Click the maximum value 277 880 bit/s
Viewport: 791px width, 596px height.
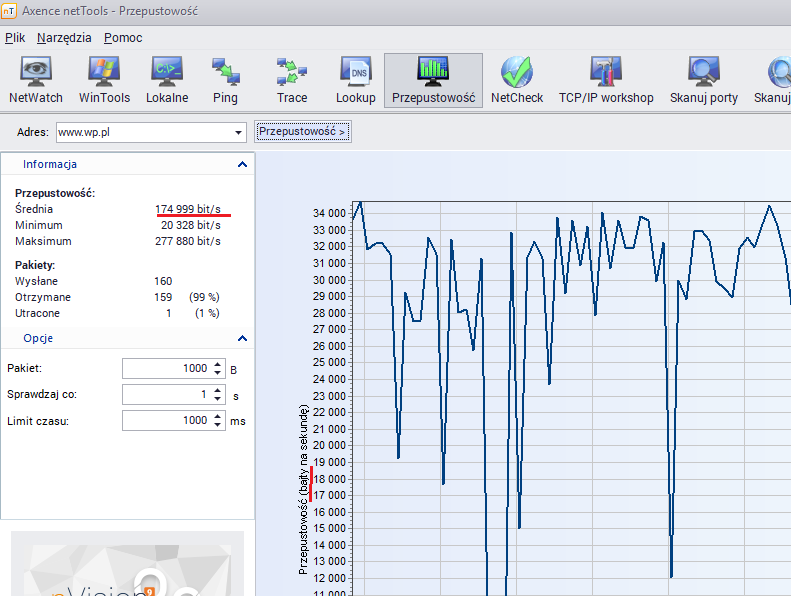pos(188,241)
